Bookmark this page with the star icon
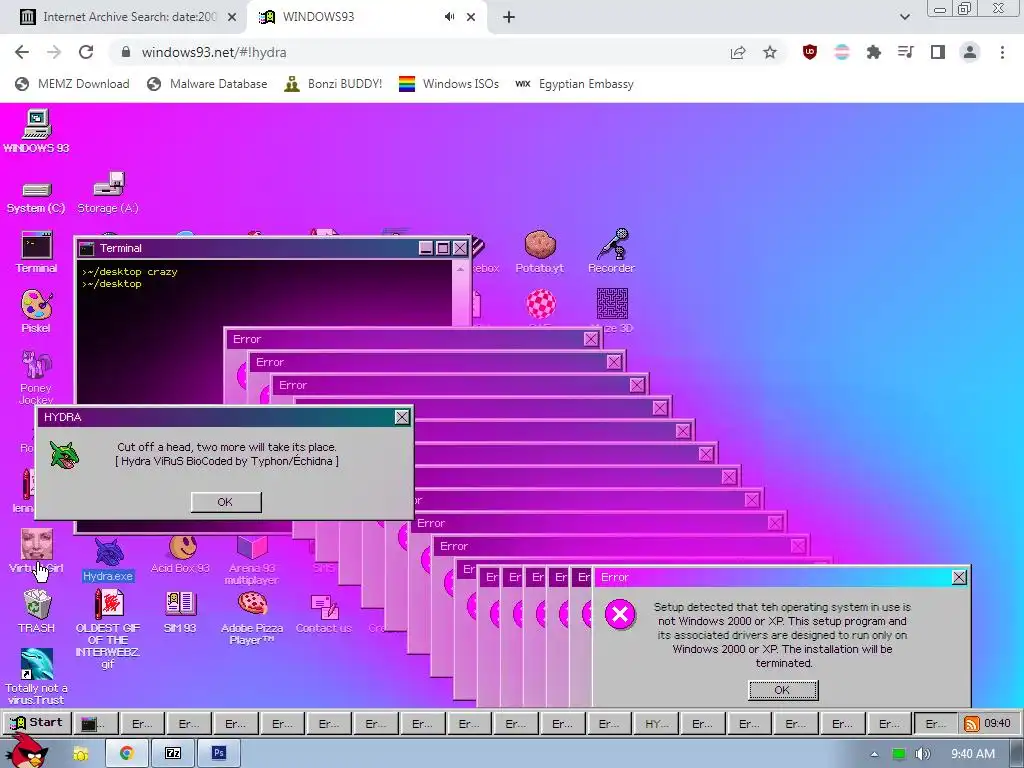Image resolution: width=1024 pixels, height=768 pixels. tap(770, 52)
